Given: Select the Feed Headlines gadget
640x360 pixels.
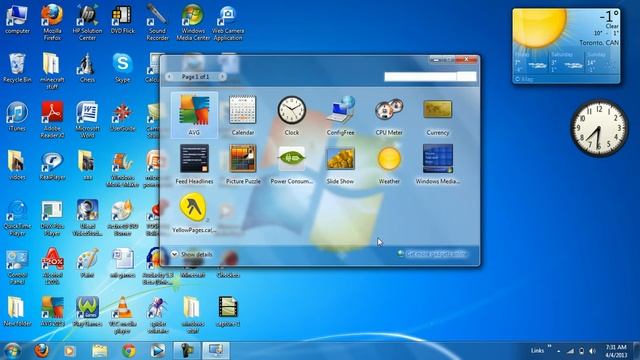Looking at the screenshot, I should pos(194,164).
